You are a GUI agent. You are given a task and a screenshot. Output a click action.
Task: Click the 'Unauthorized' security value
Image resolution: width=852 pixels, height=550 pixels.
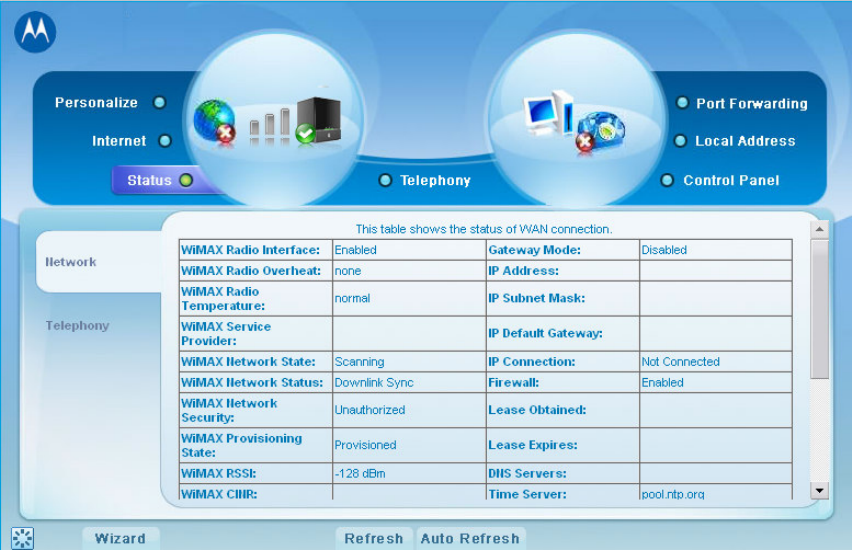click(369, 410)
